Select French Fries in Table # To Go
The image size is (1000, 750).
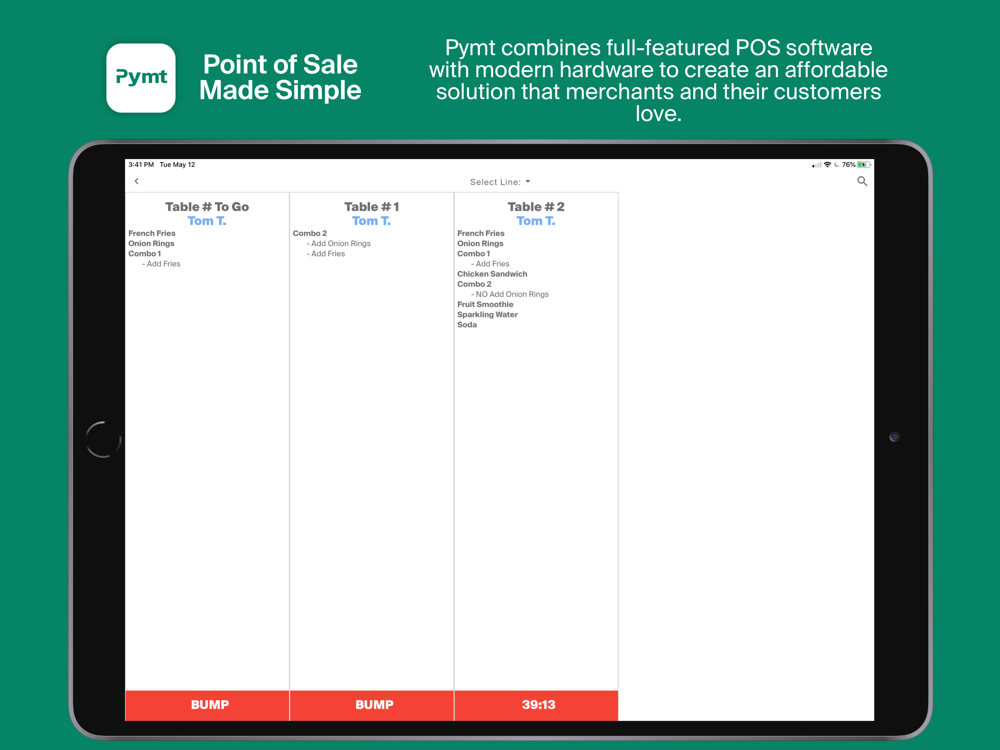coord(152,233)
